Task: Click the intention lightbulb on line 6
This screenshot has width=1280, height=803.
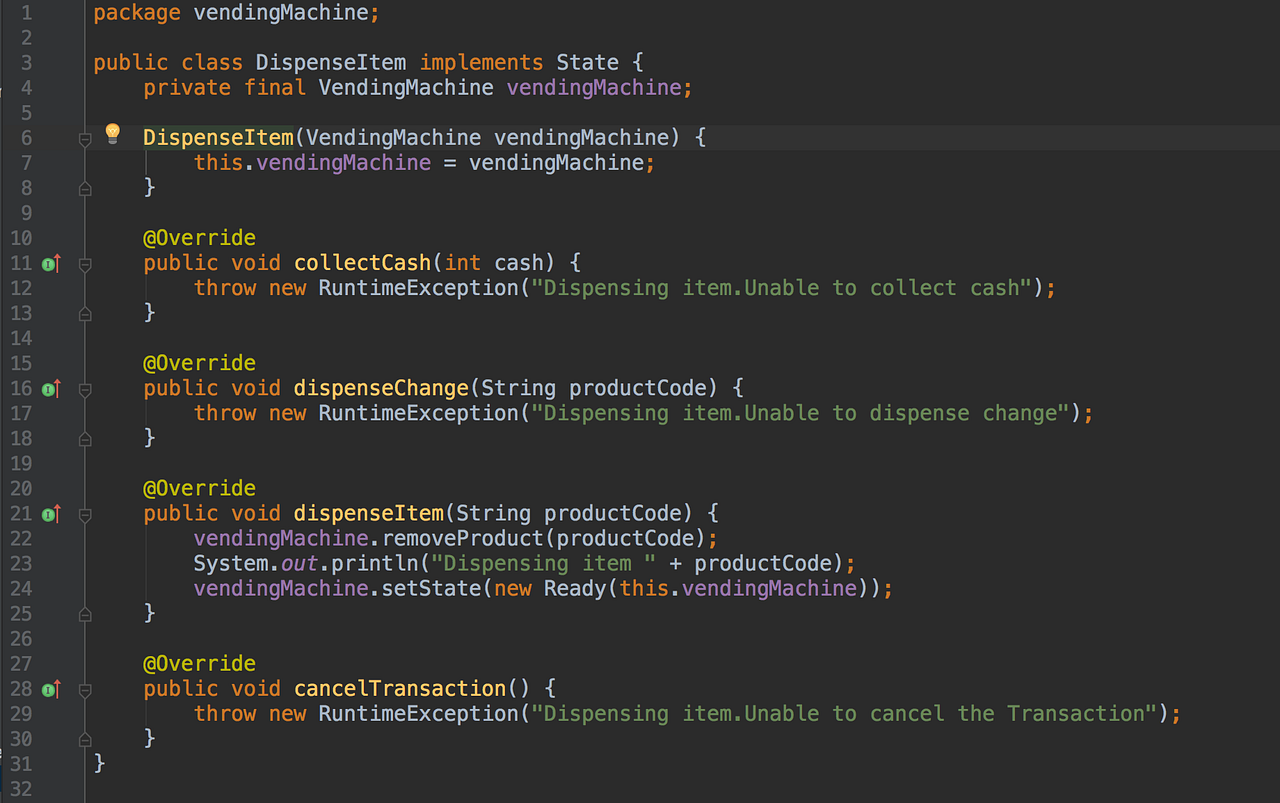Action: pyautogui.click(x=112, y=132)
